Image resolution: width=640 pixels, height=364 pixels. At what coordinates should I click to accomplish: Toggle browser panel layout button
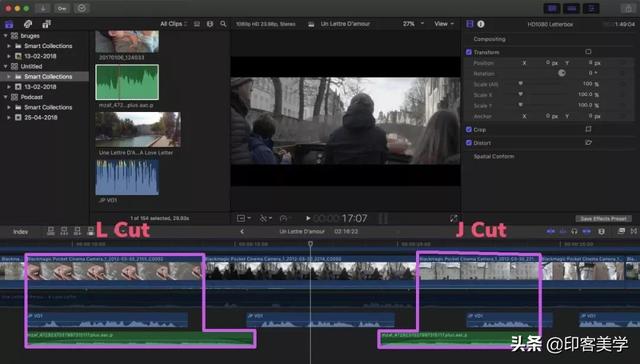click(552, 8)
